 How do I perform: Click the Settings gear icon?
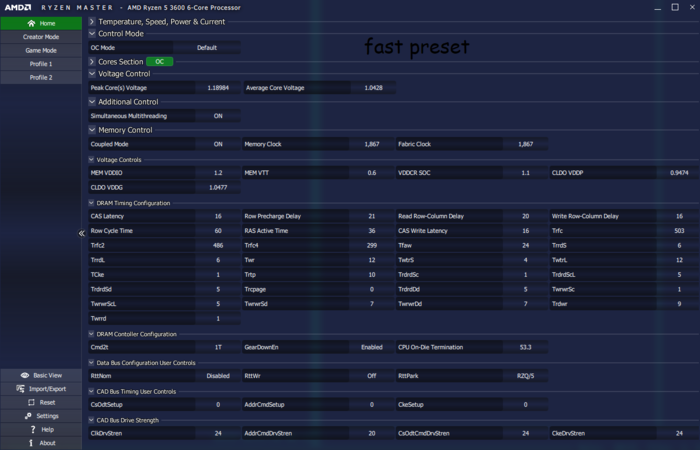pyautogui.click(x=28, y=416)
